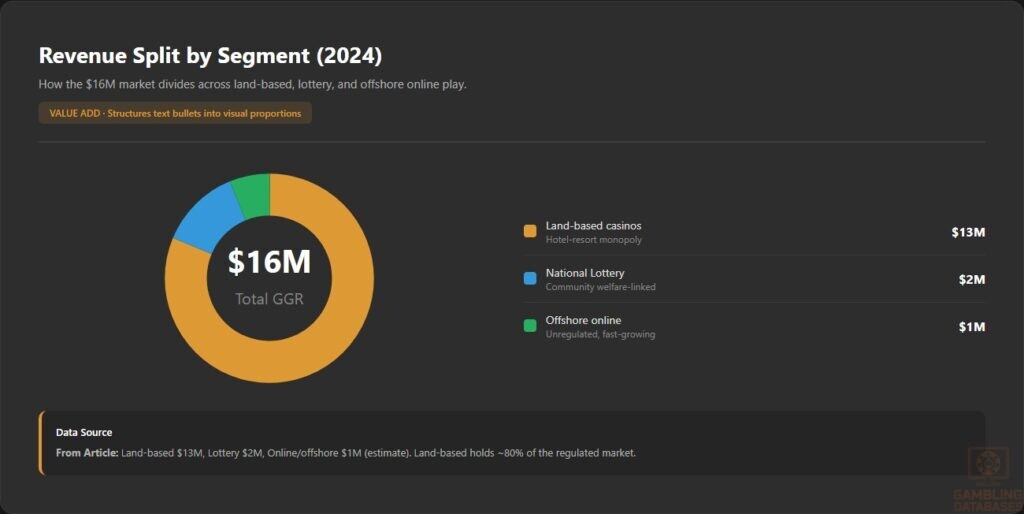The height and width of the screenshot is (514, 1024).
Task: Click the 'Unregulated, fast-growing' subtitle
Action: click(600, 334)
